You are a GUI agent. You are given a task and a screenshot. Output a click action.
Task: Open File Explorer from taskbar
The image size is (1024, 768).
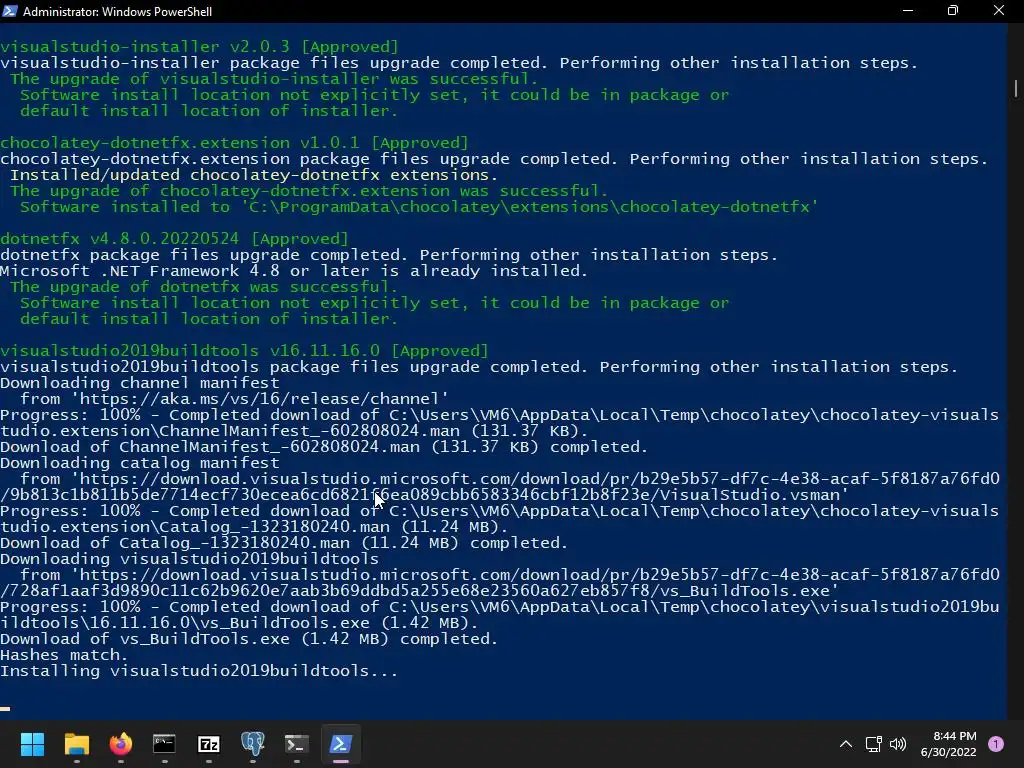(x=76, y=744)
